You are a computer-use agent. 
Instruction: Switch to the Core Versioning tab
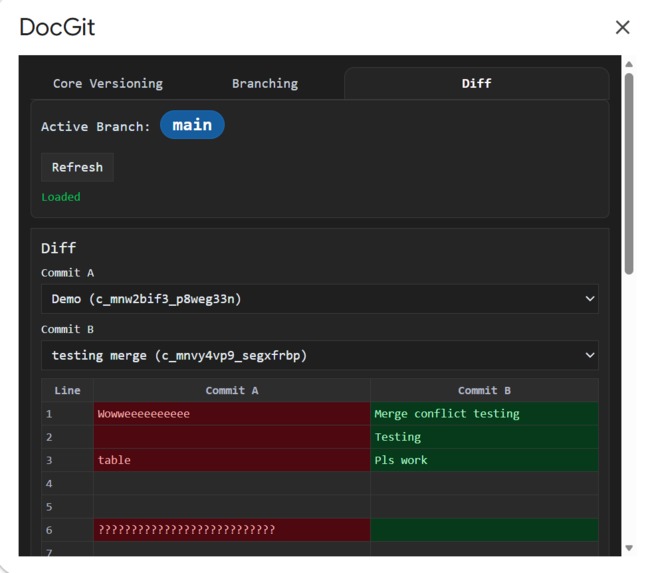pos(108,84)
